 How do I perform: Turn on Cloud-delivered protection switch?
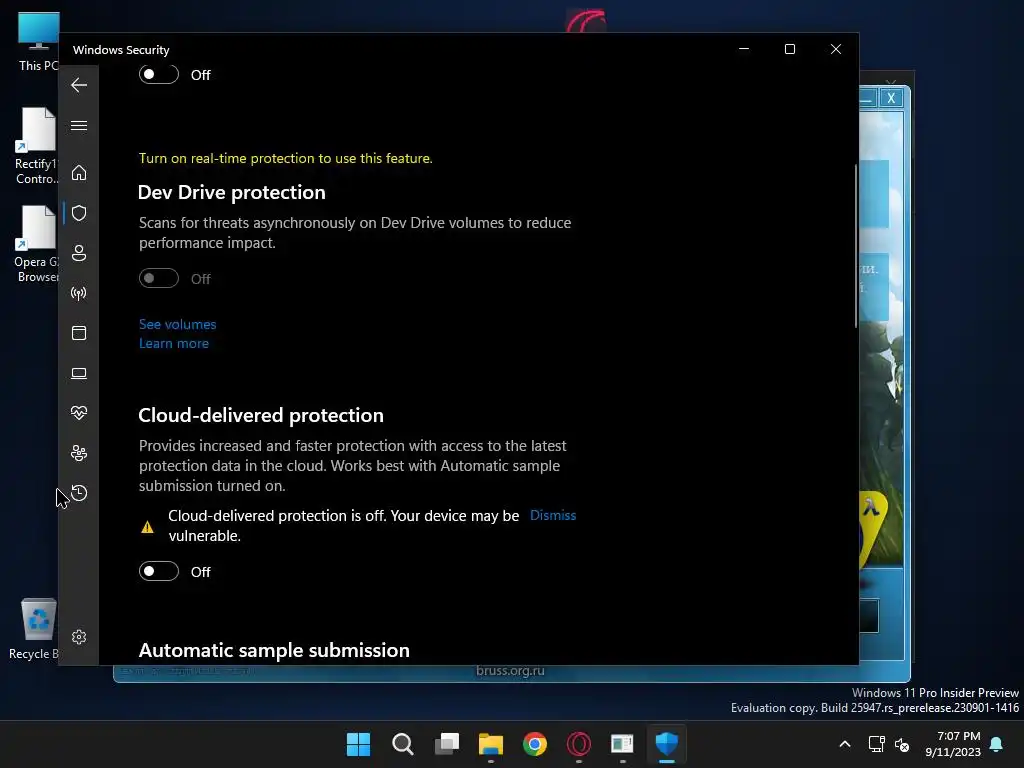(x=159, y=571)
